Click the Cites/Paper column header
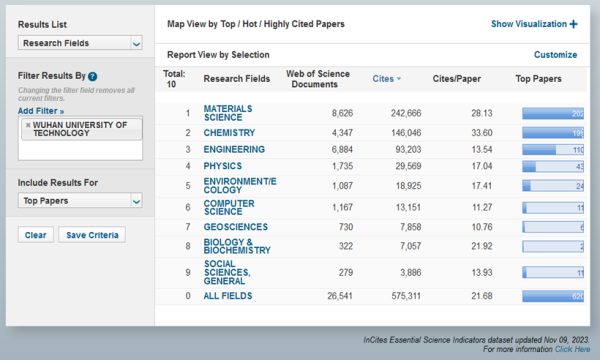The width and height of the screenshot is (600, 360). (457, 79)
